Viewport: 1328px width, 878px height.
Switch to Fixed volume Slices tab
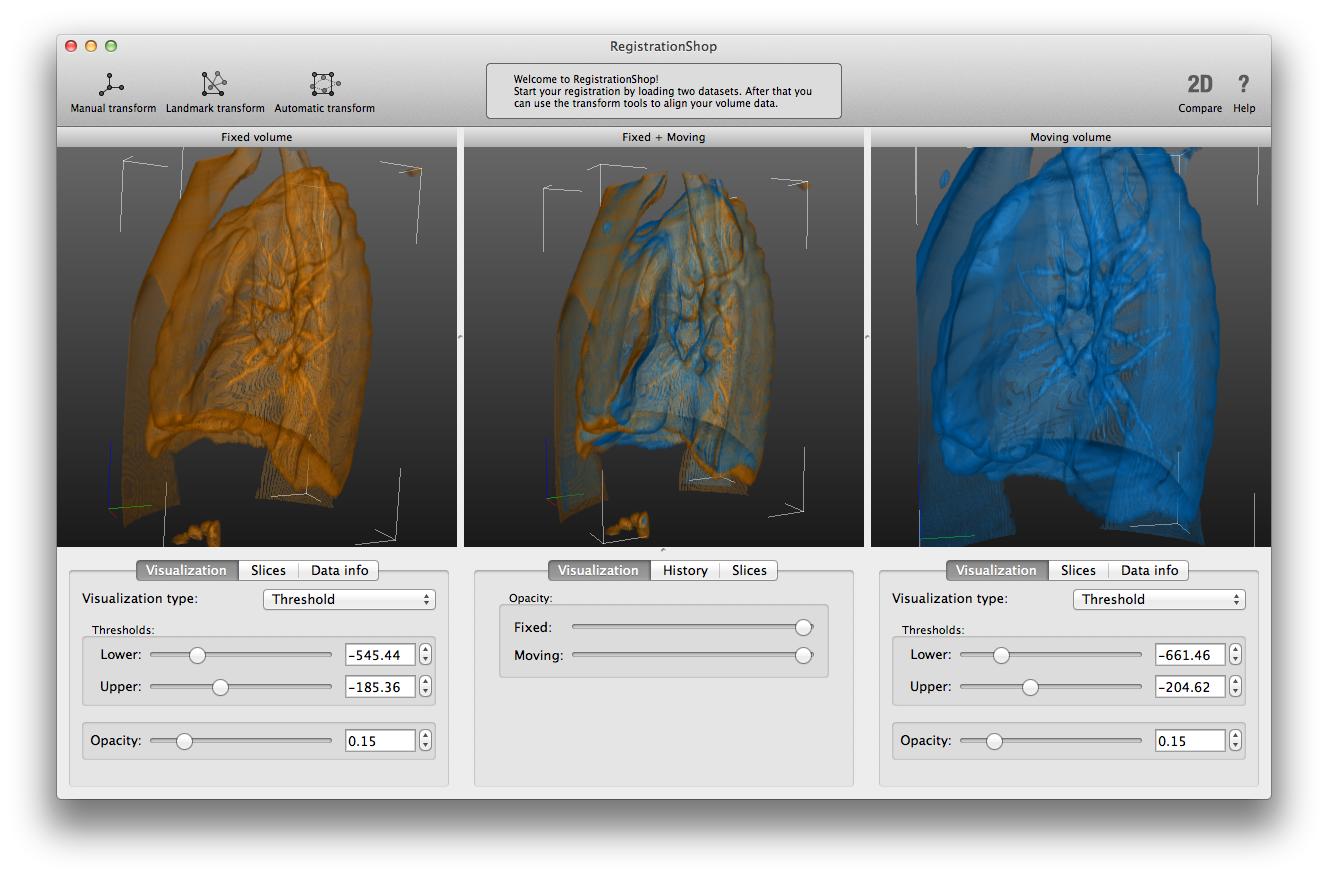[x=268, y=571]
